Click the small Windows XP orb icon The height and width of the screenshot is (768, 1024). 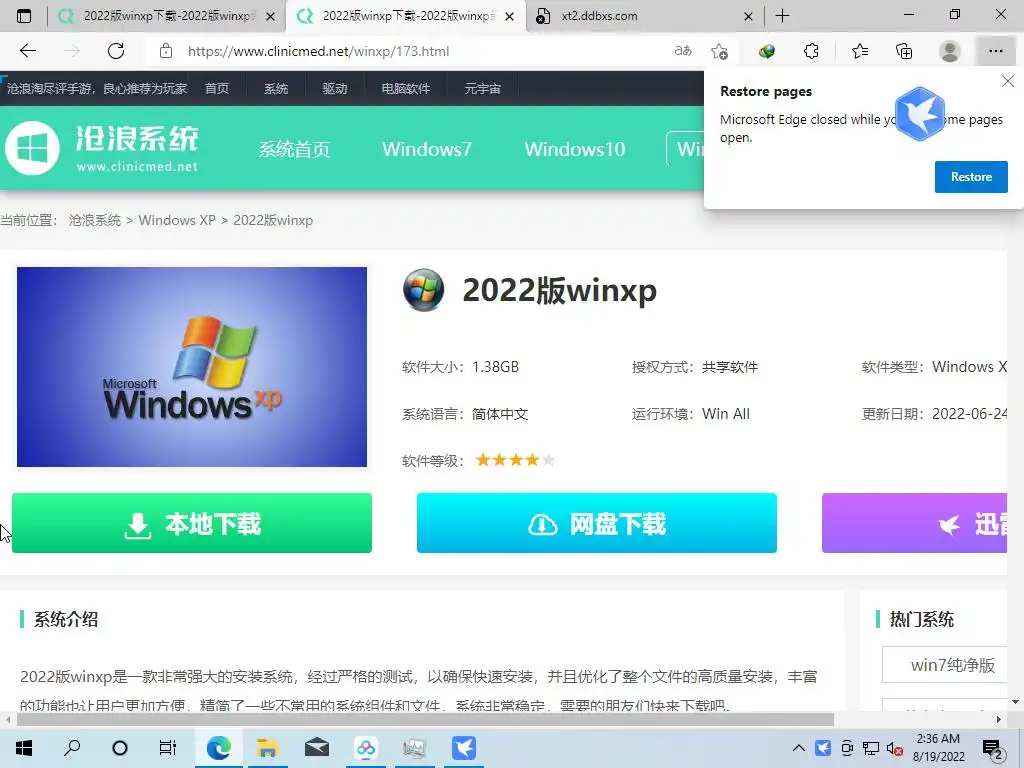tap(424, 290)
